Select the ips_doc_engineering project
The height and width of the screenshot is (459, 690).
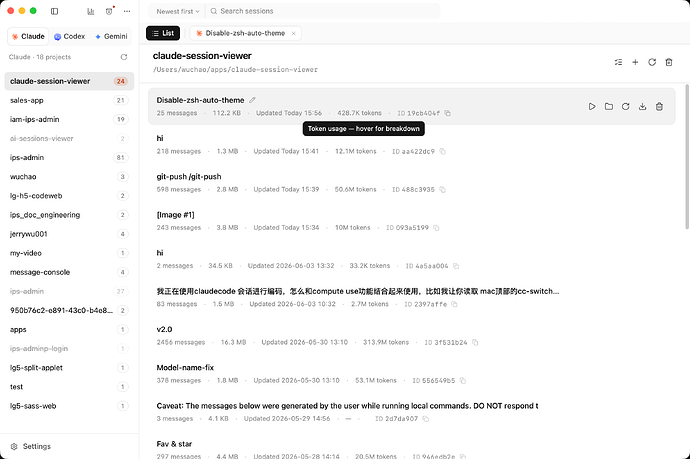(69, 215)
